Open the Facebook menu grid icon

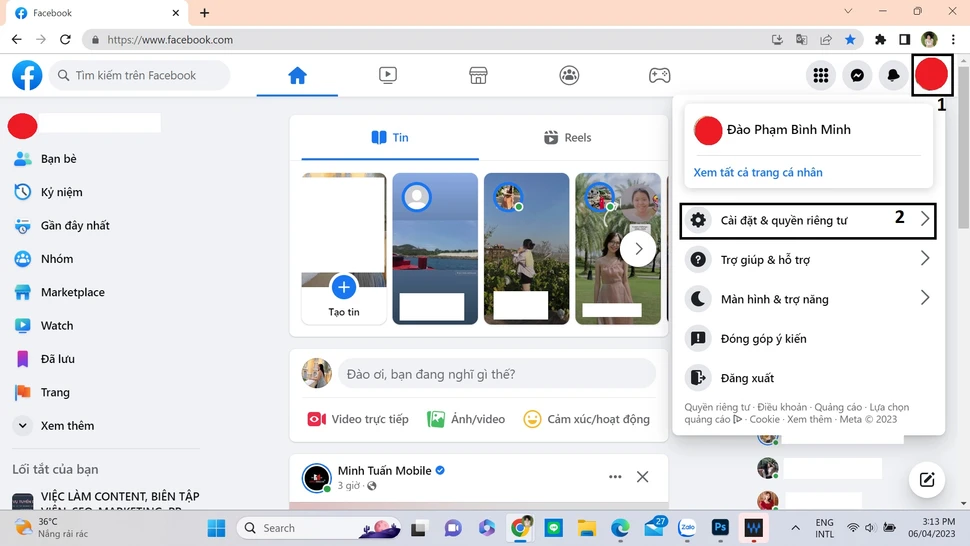[821, 75]
